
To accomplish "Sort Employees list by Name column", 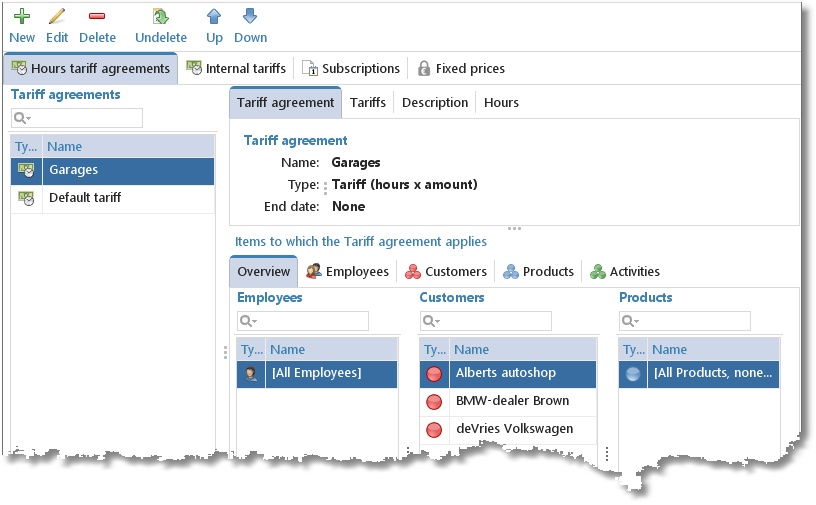I will [332, 350].
